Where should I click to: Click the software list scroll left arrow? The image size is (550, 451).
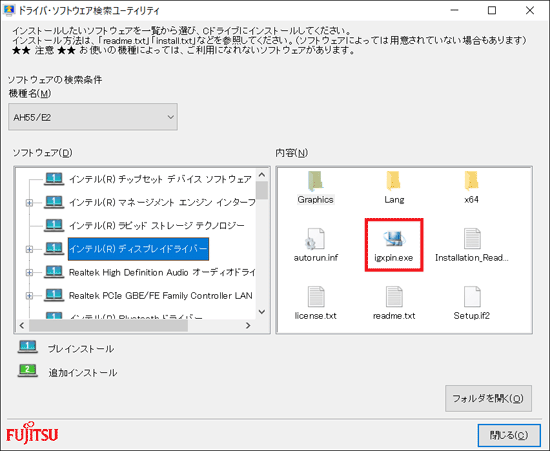22,325
